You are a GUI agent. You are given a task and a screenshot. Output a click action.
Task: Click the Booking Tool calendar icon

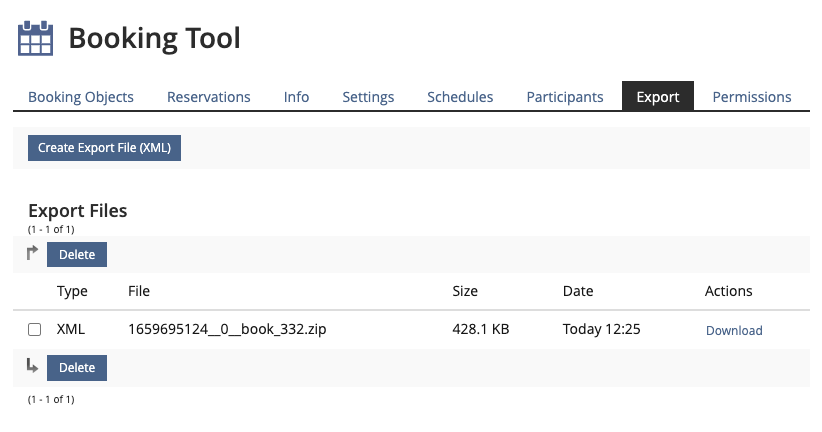pos(35,39)
